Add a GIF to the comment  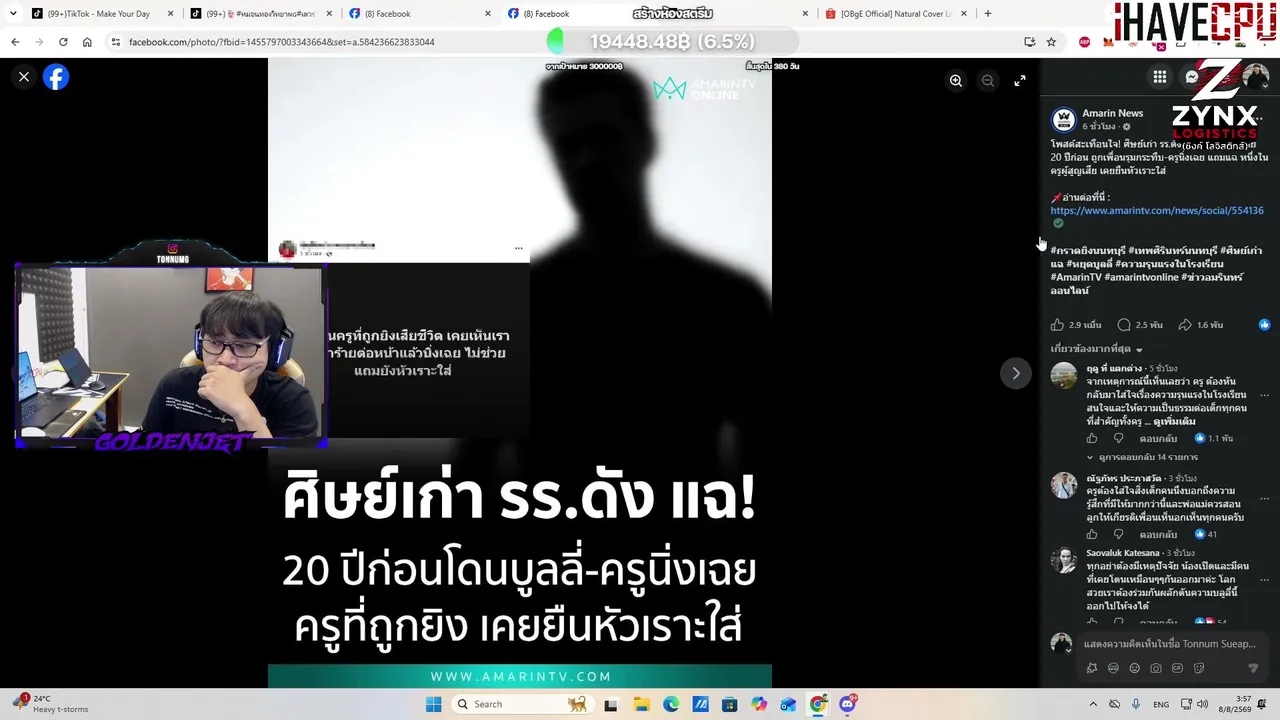[x=1177, y=668]
